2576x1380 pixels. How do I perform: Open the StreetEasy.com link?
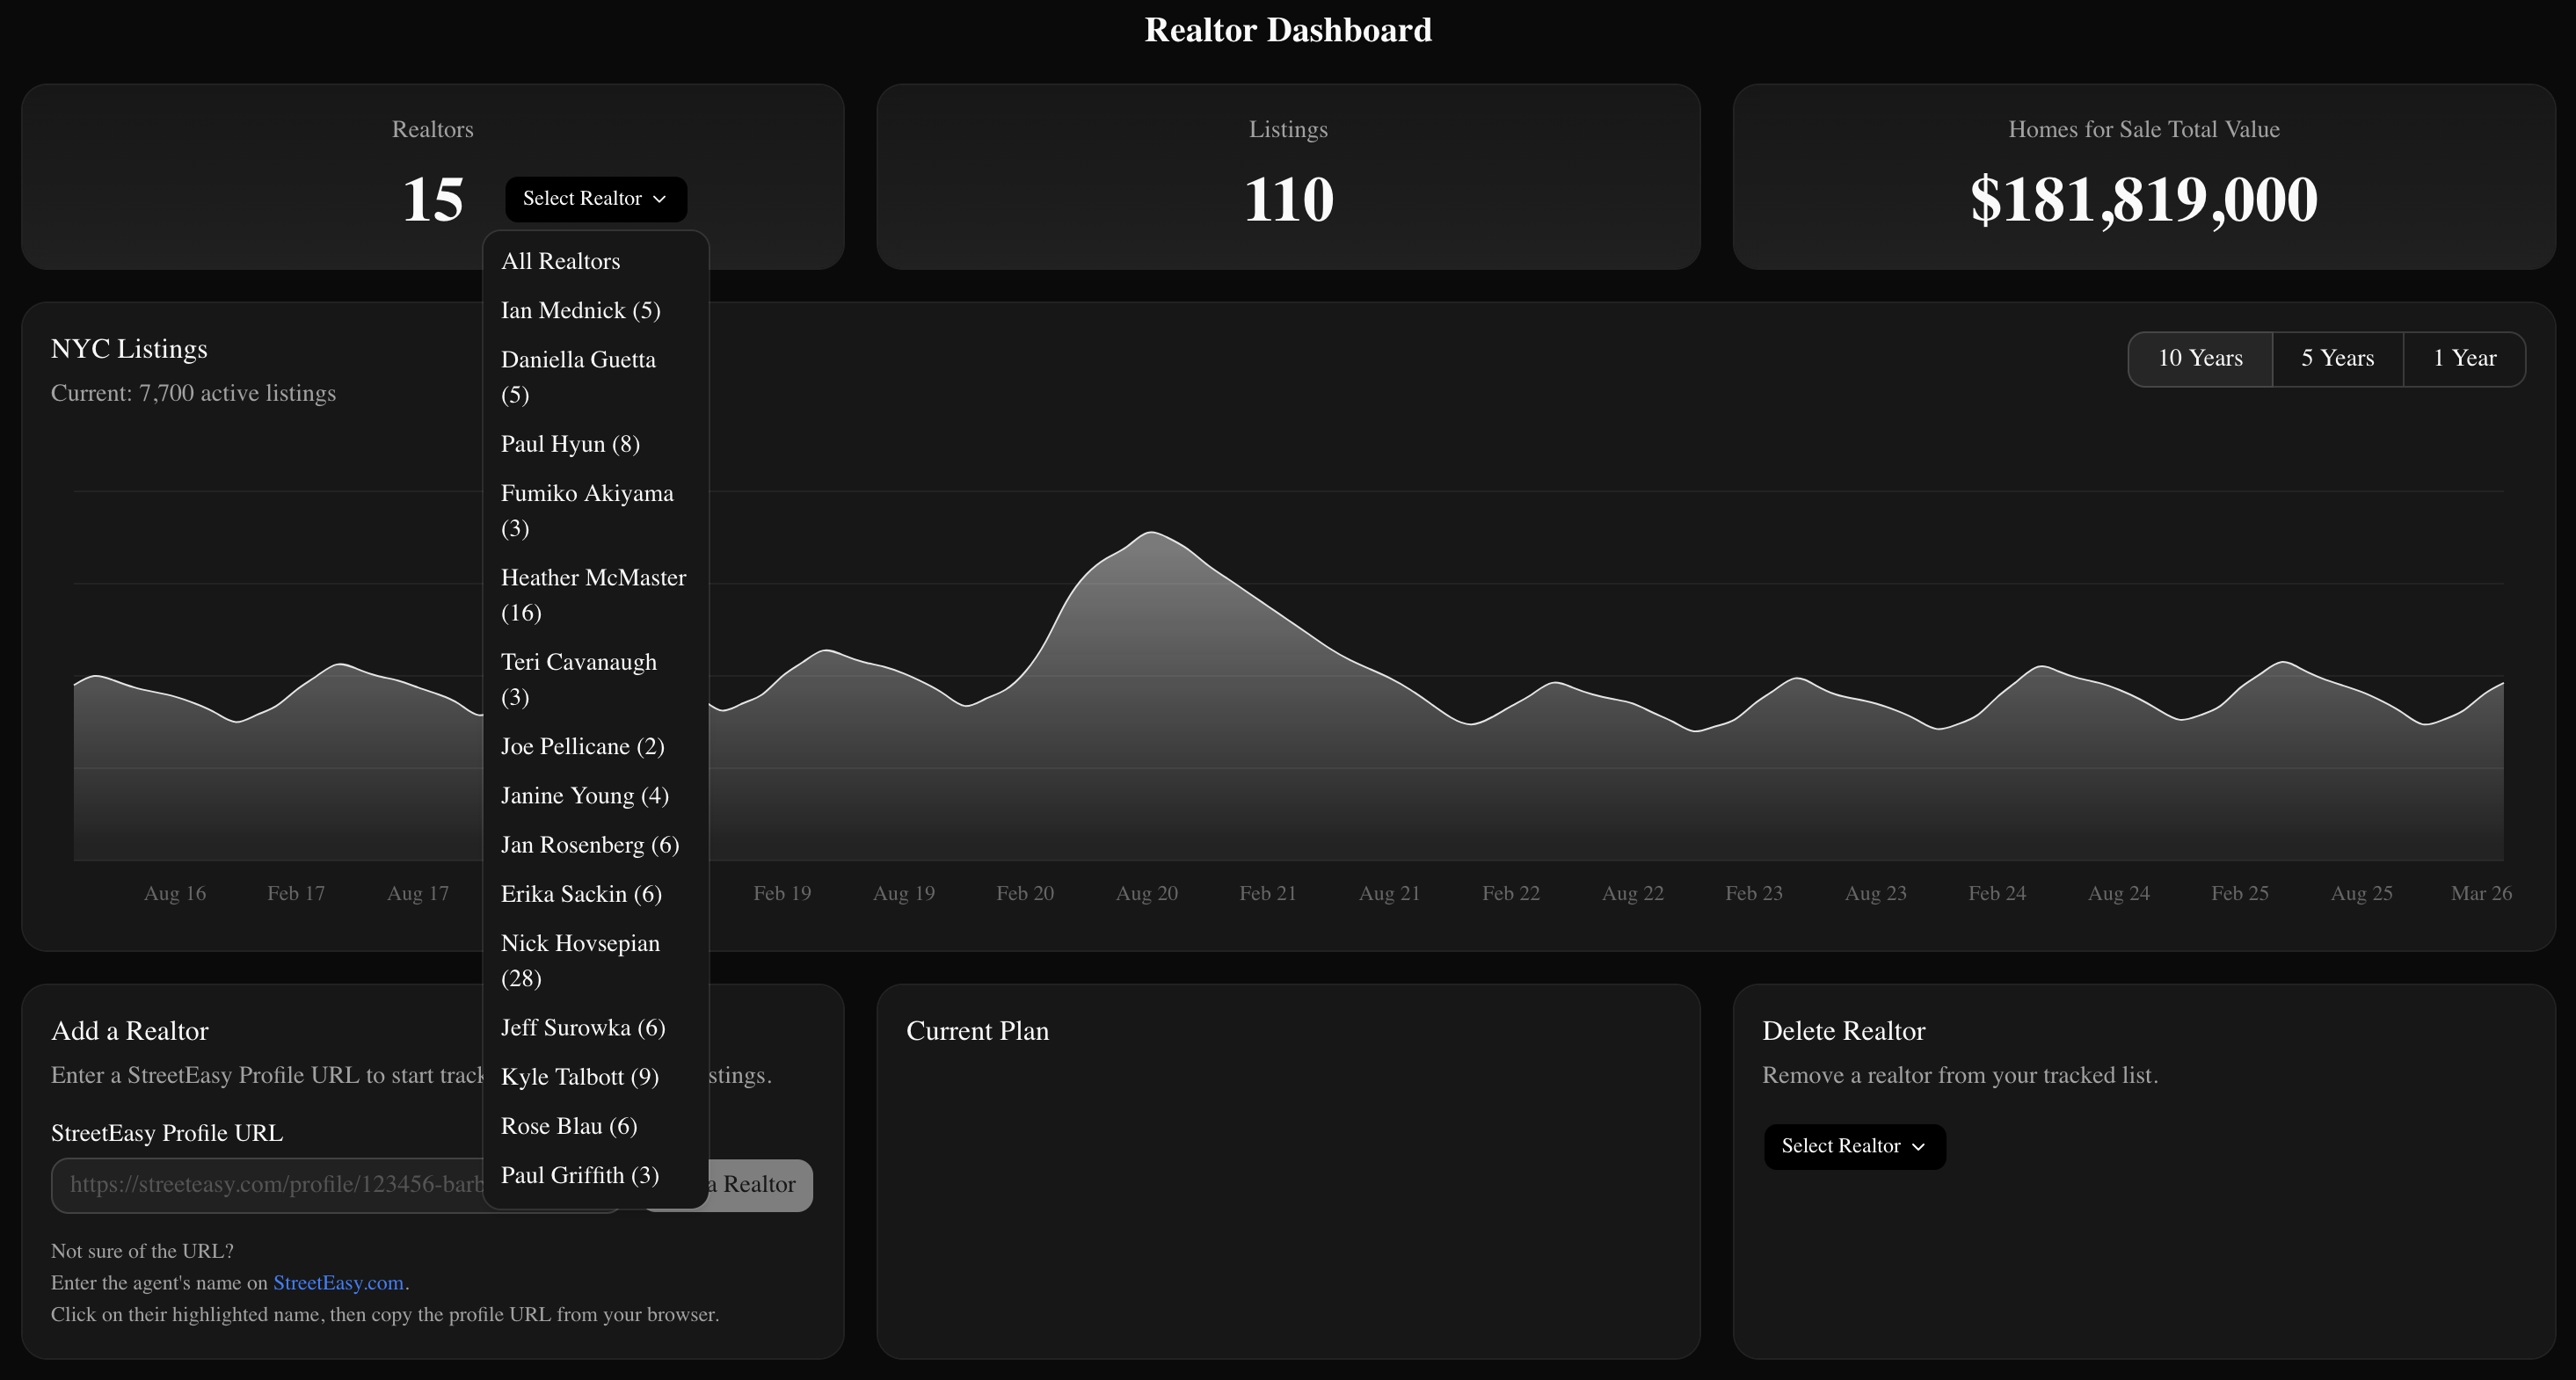(338, 1283)
